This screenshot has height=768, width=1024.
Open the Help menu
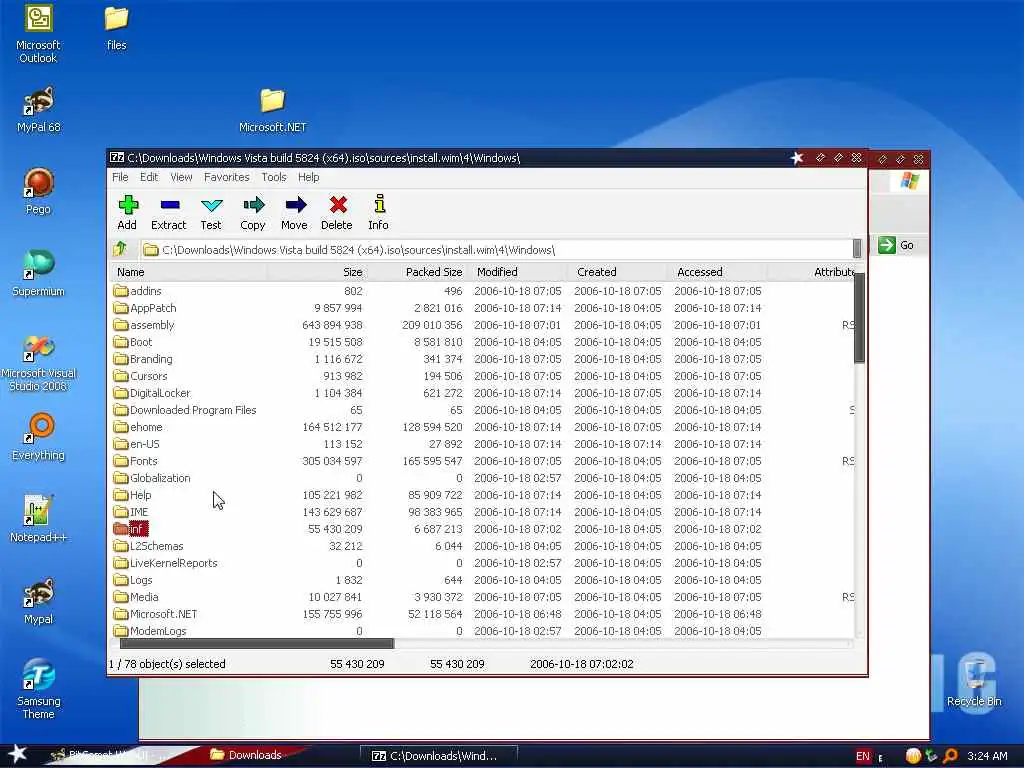tap(308, 177)
